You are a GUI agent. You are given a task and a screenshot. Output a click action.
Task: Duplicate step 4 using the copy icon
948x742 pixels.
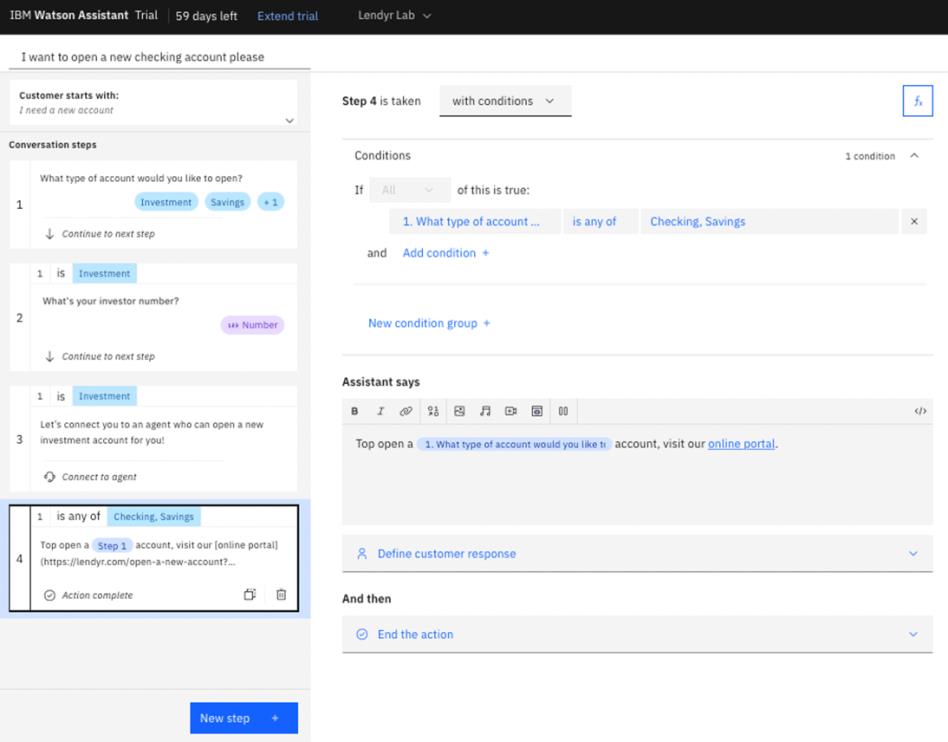pyautogui.click(x=250, y=594)
